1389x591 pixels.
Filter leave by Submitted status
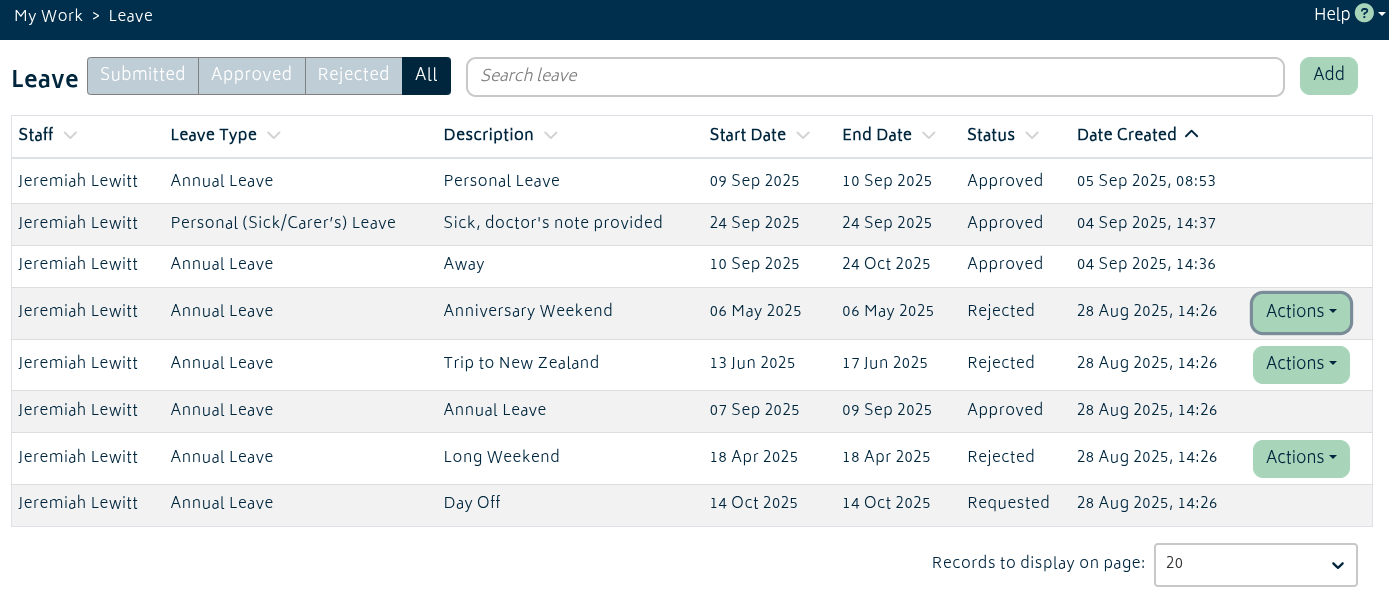(x=142, y=75)
